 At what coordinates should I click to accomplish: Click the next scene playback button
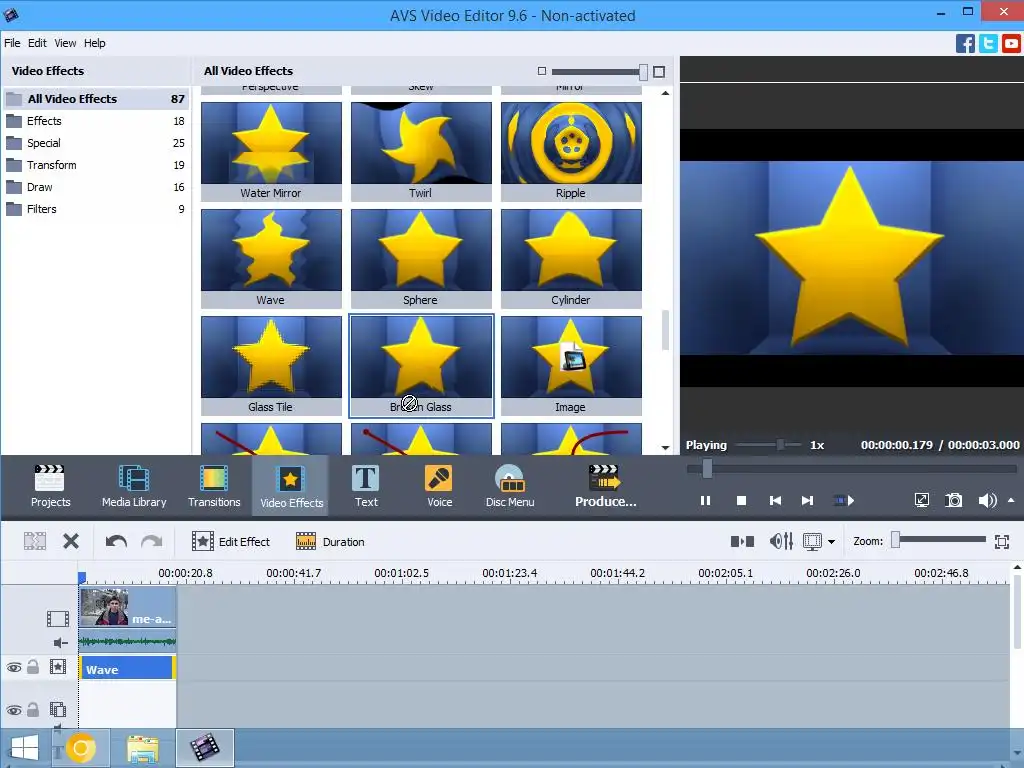844,501
